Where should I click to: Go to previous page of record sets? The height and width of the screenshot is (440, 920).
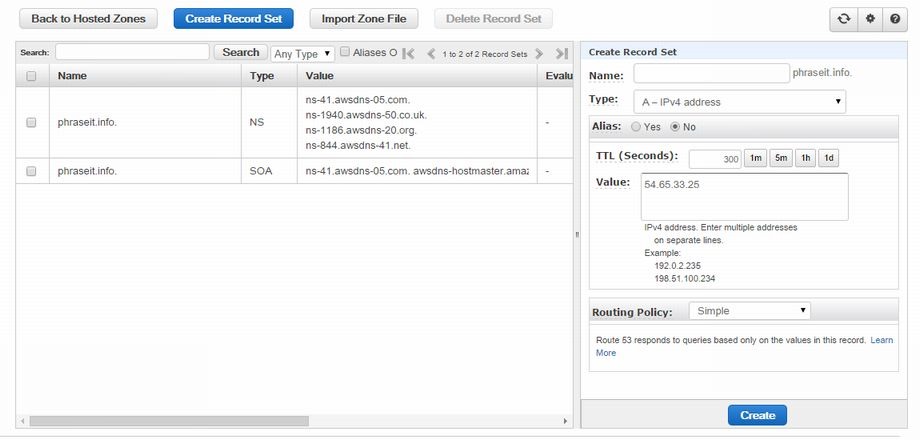[x=431, y=54]
